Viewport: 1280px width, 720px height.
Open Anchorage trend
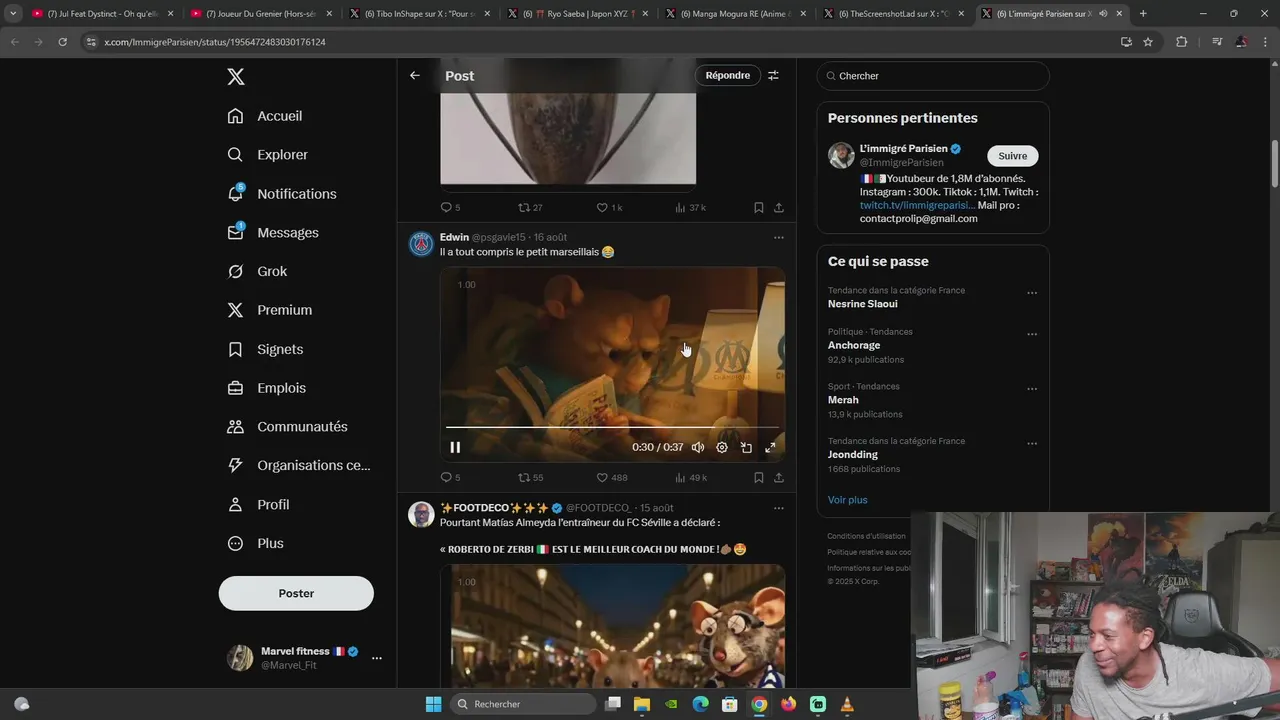(854, 345)
